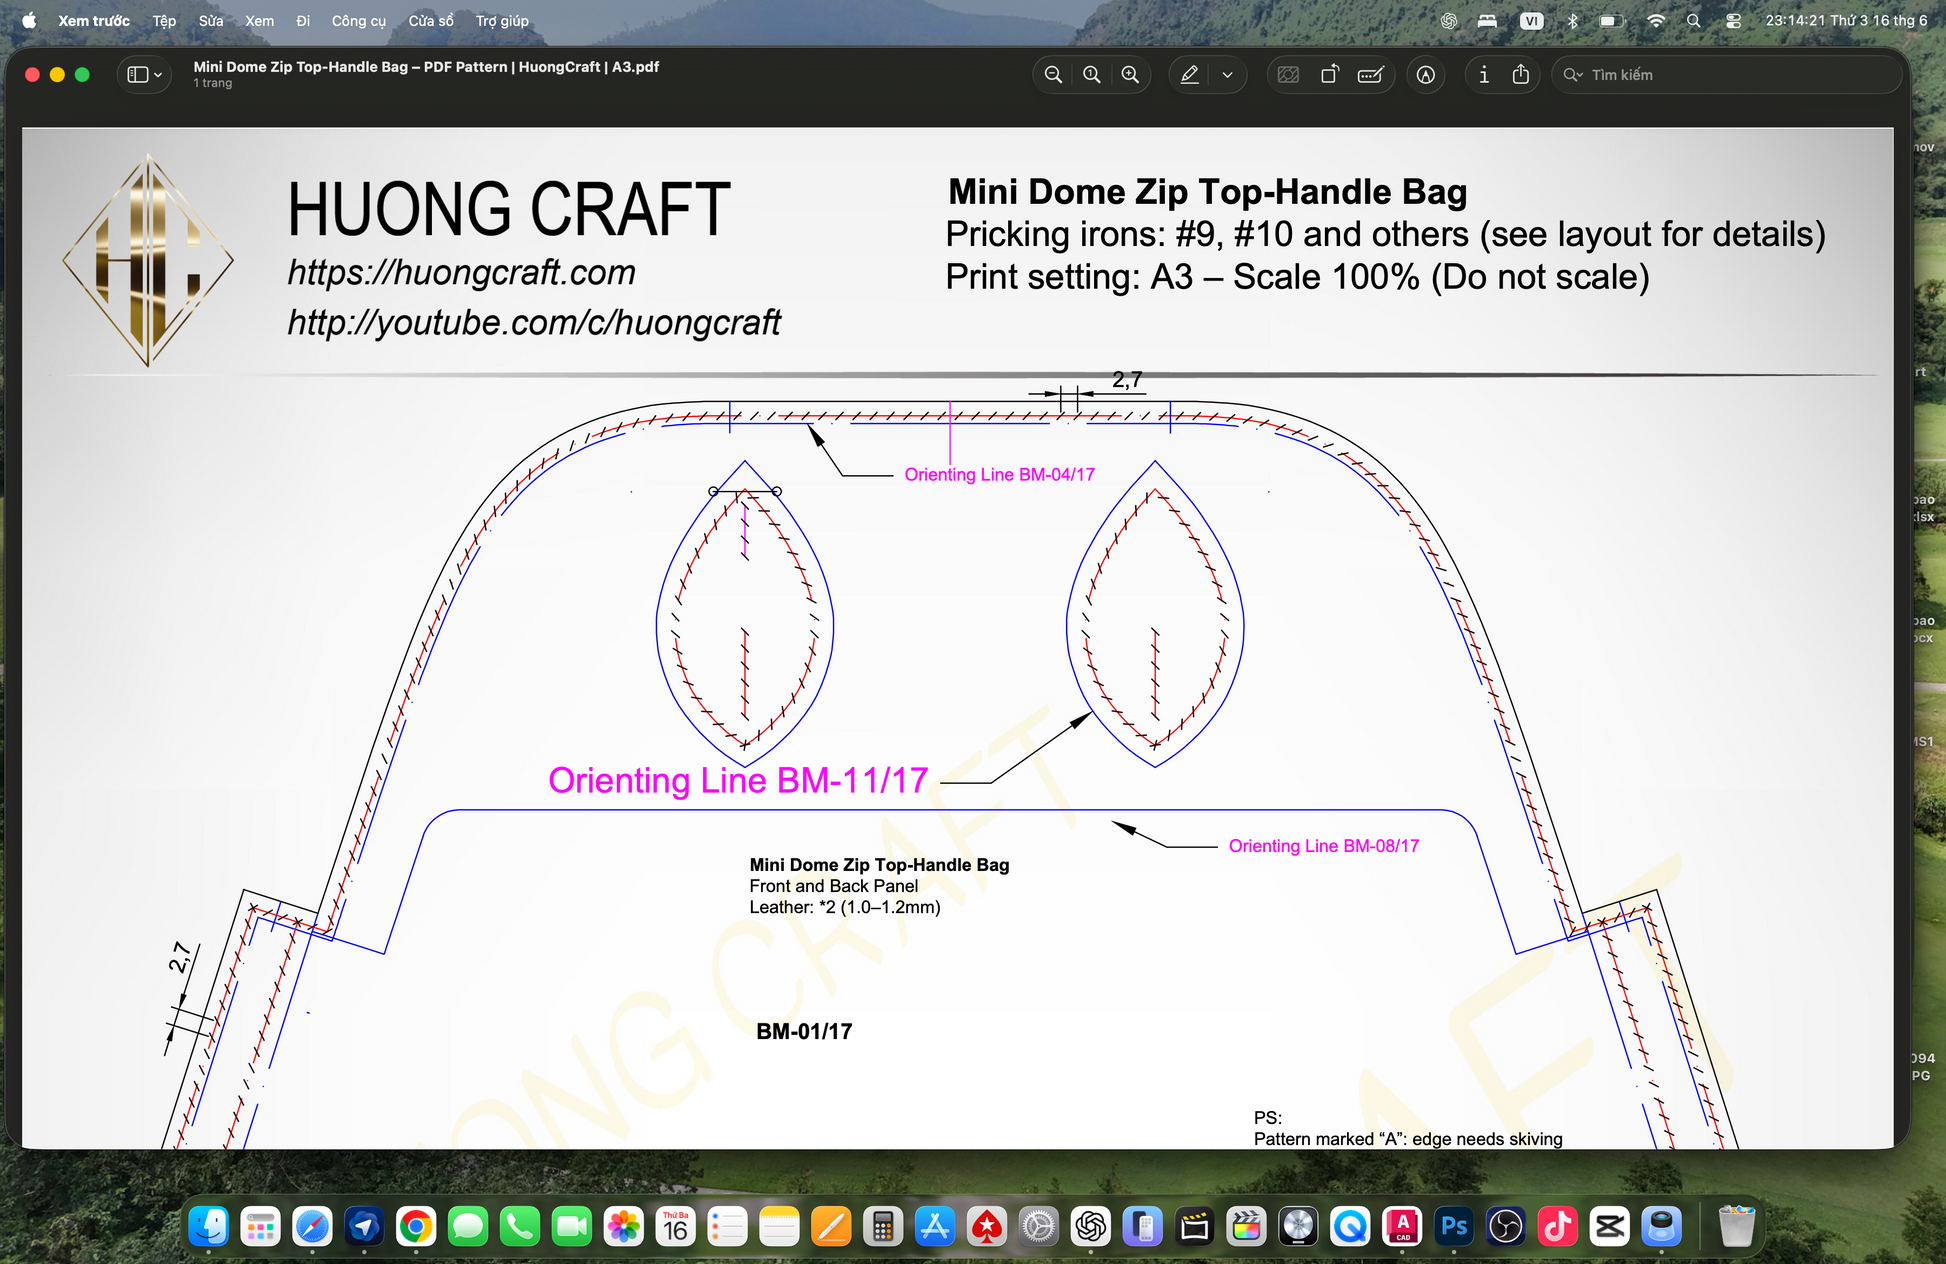Open the form filling tool

click(x=1371, y=75)
